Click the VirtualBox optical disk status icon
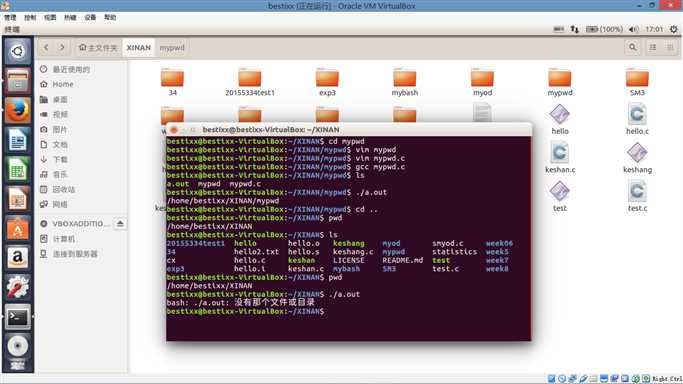Image resolution: width=683 pixels, height=384 pixels. coord(562,379)
